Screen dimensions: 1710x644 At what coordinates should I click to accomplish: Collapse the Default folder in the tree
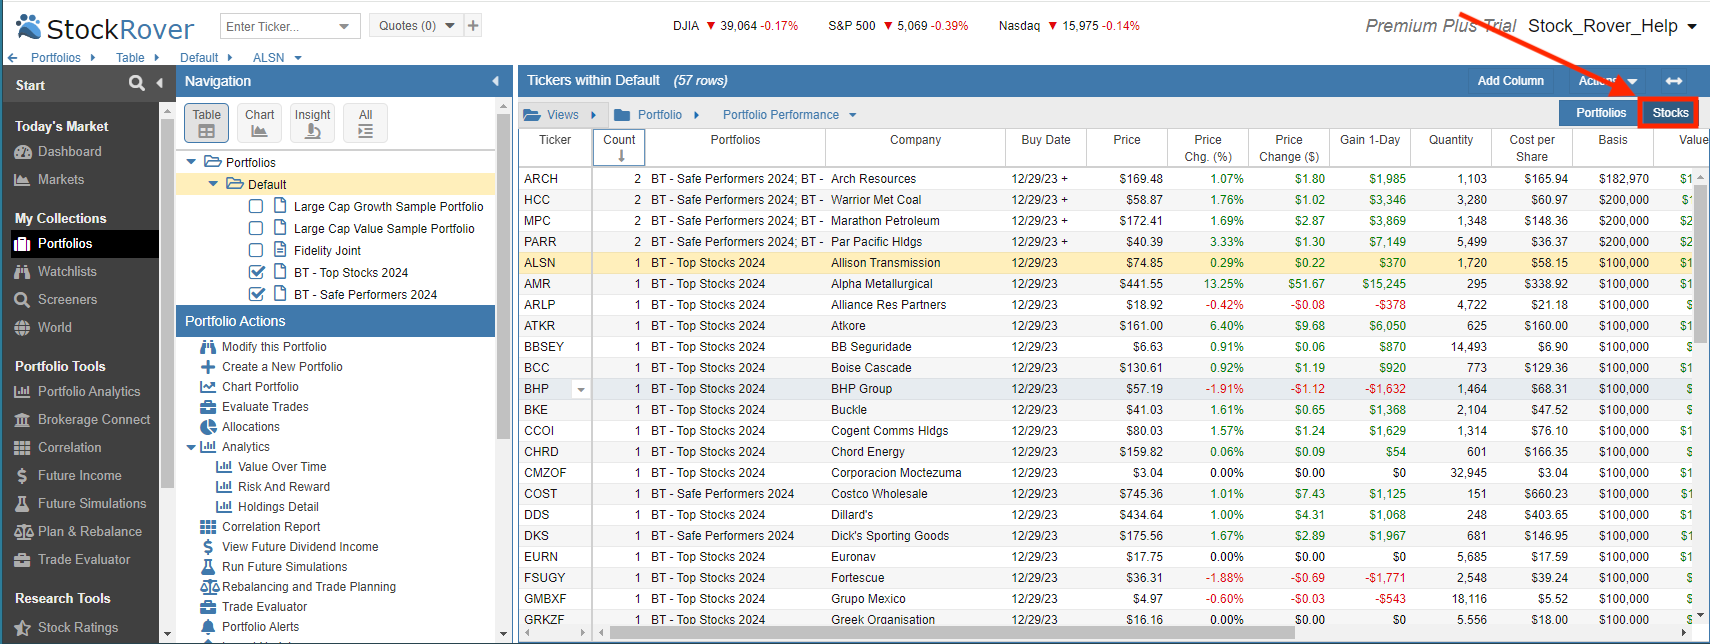click(213, 184)
